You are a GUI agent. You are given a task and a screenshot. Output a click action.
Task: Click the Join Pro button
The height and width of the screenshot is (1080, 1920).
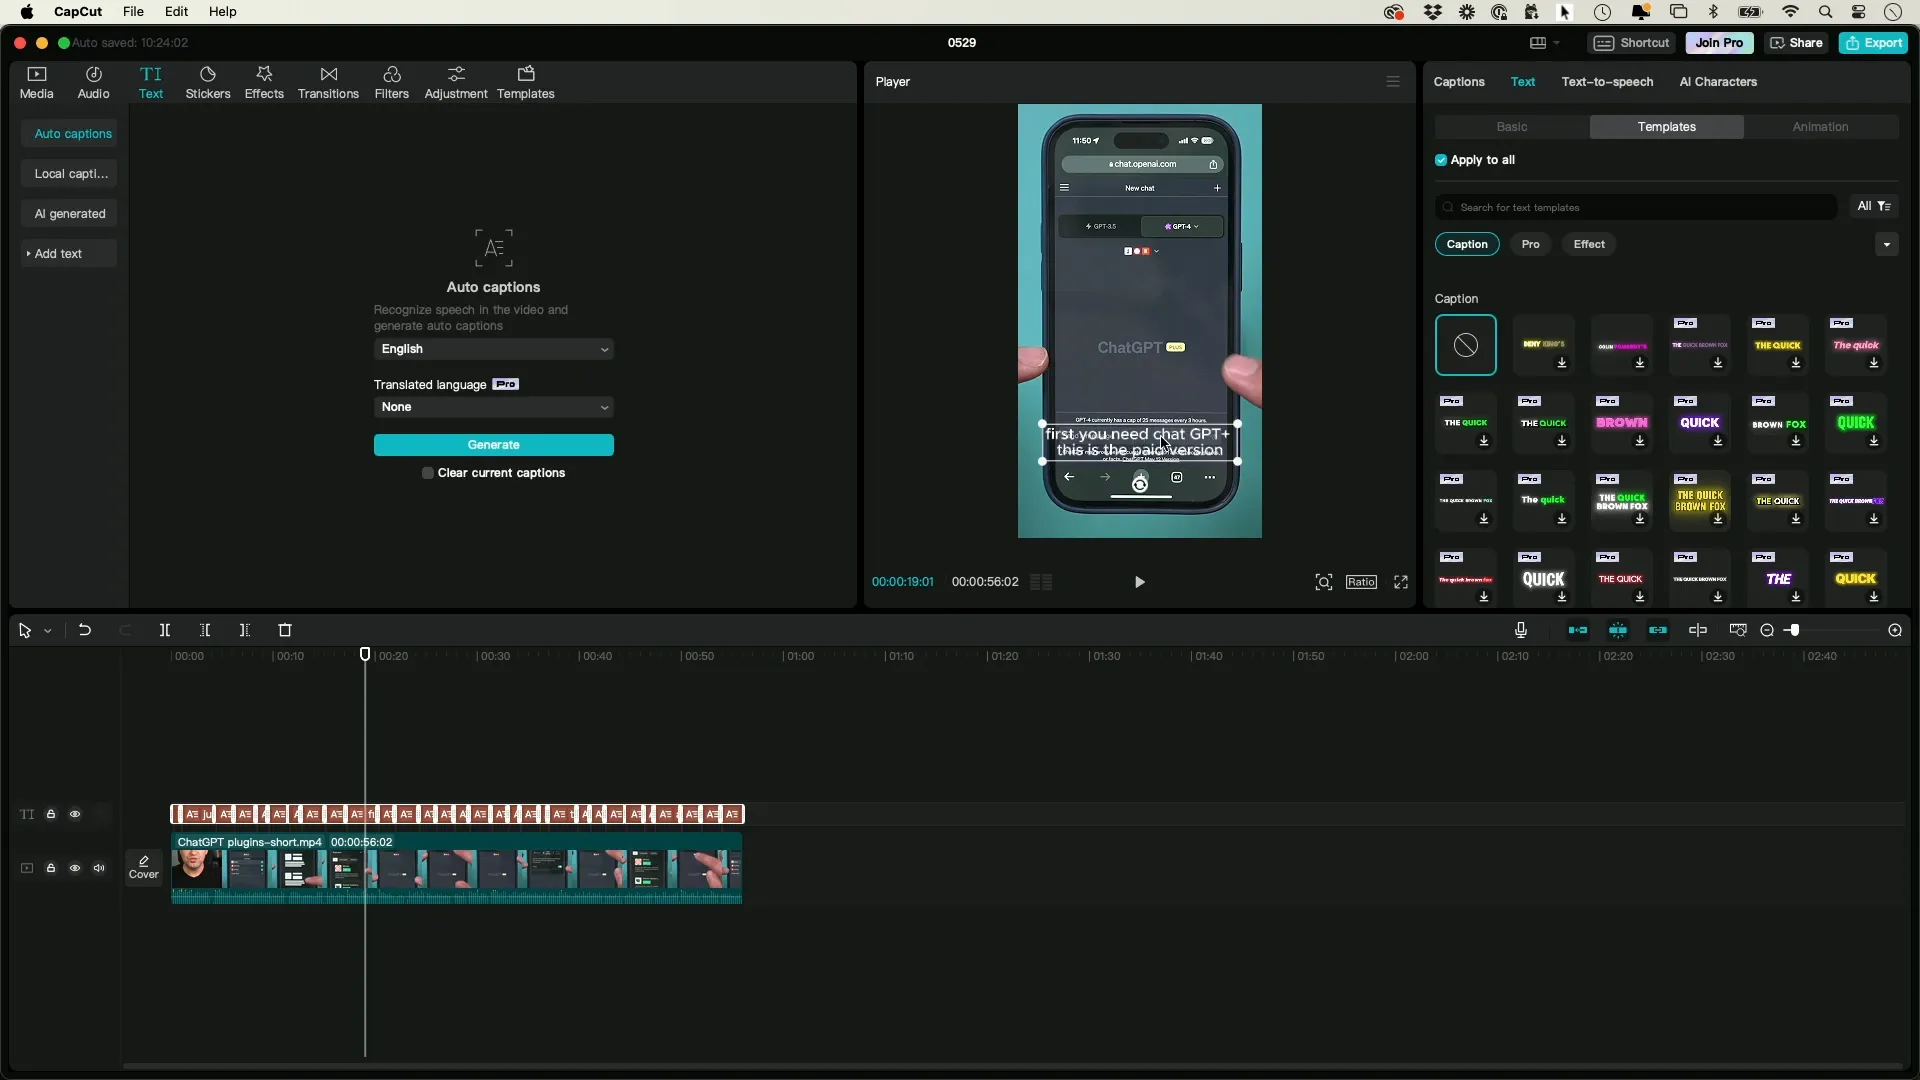1719,43
